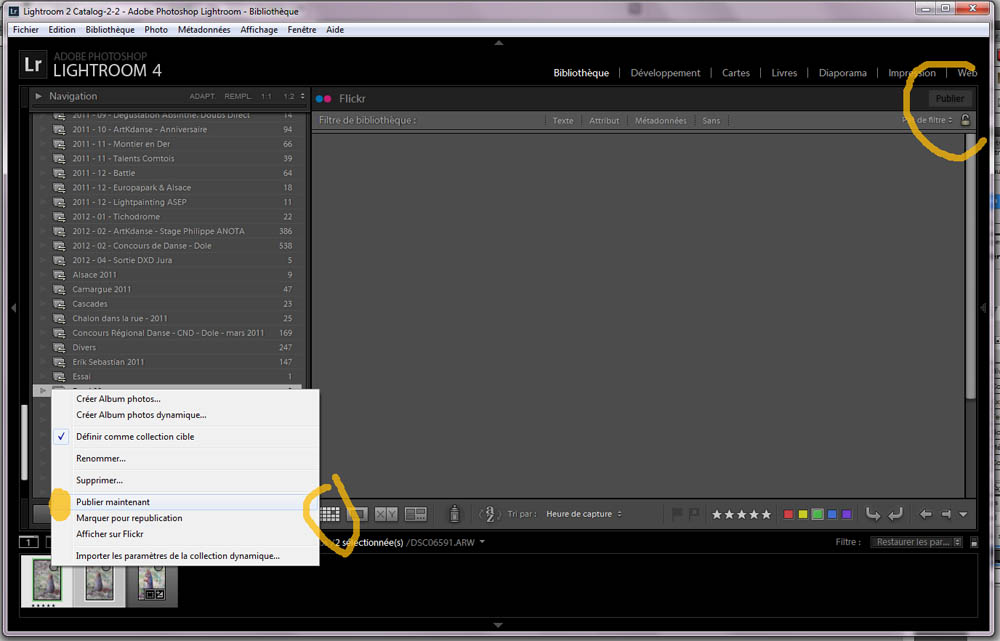Open the 'Restaurer les par...' filter dropdown
This screenshot has height=641, width=1000.
pyautogui.click(x=916, y=542)
